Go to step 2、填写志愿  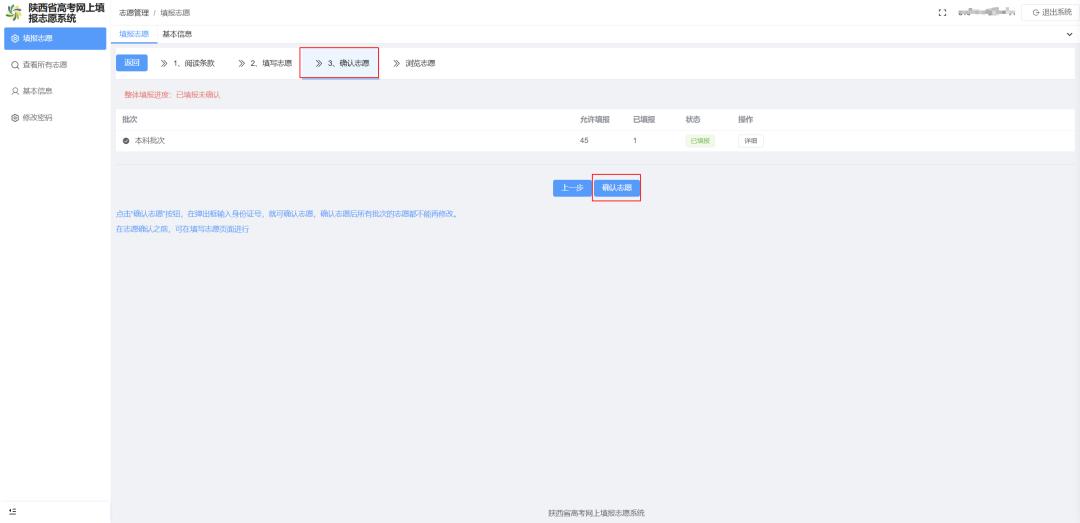click(265, 63)
